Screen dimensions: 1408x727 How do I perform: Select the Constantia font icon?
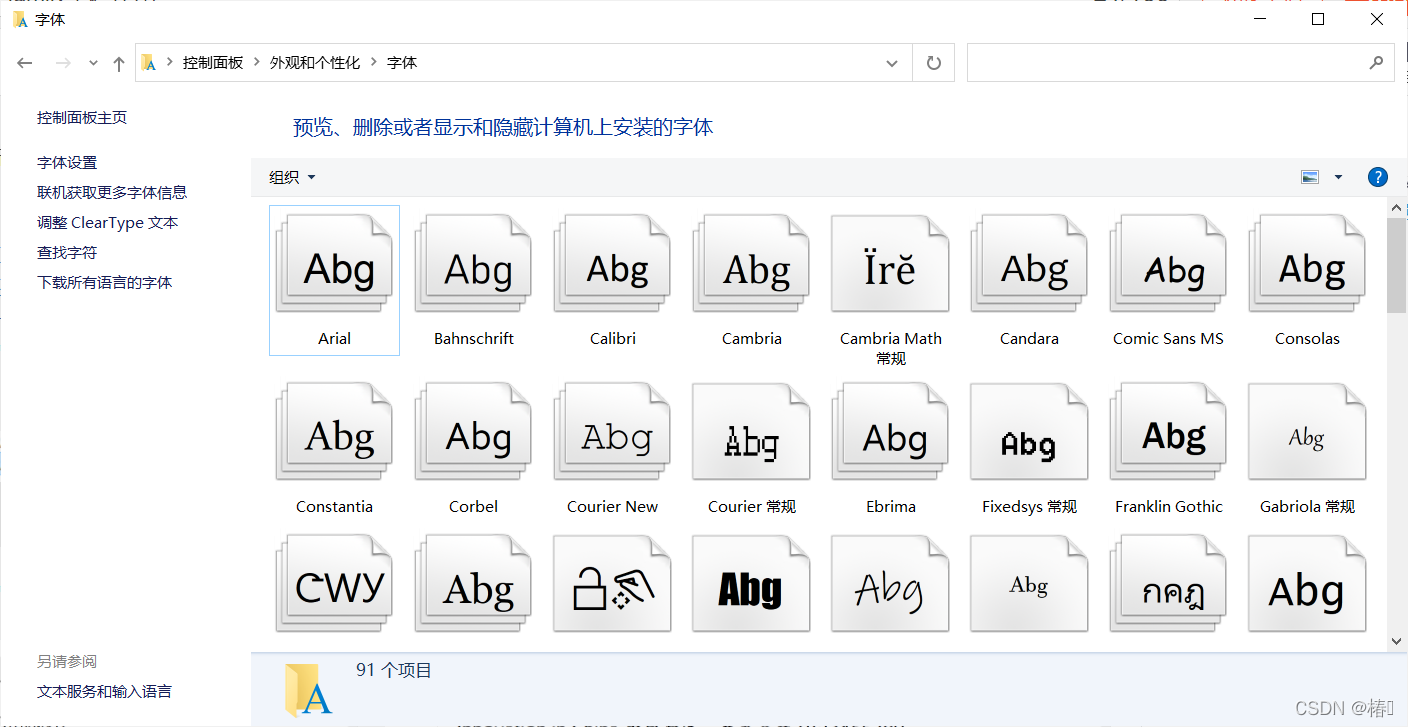point(334,431)
